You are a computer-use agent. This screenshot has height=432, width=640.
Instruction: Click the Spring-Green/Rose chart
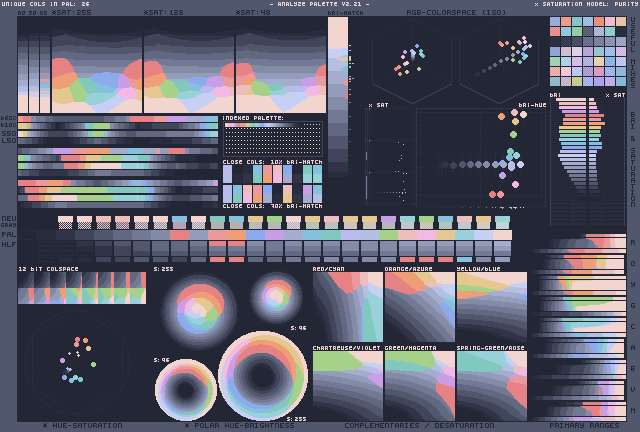pos(491,385)
